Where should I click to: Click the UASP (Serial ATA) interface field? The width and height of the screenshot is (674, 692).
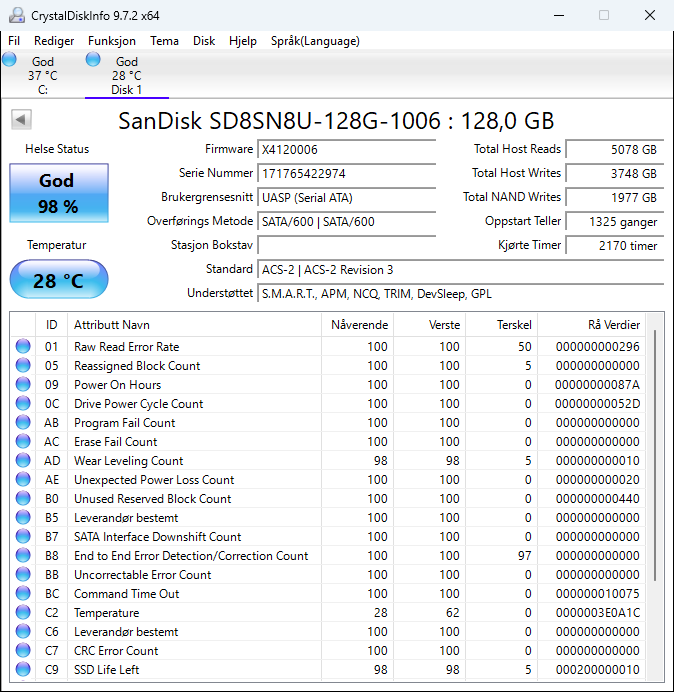(346, 197)
